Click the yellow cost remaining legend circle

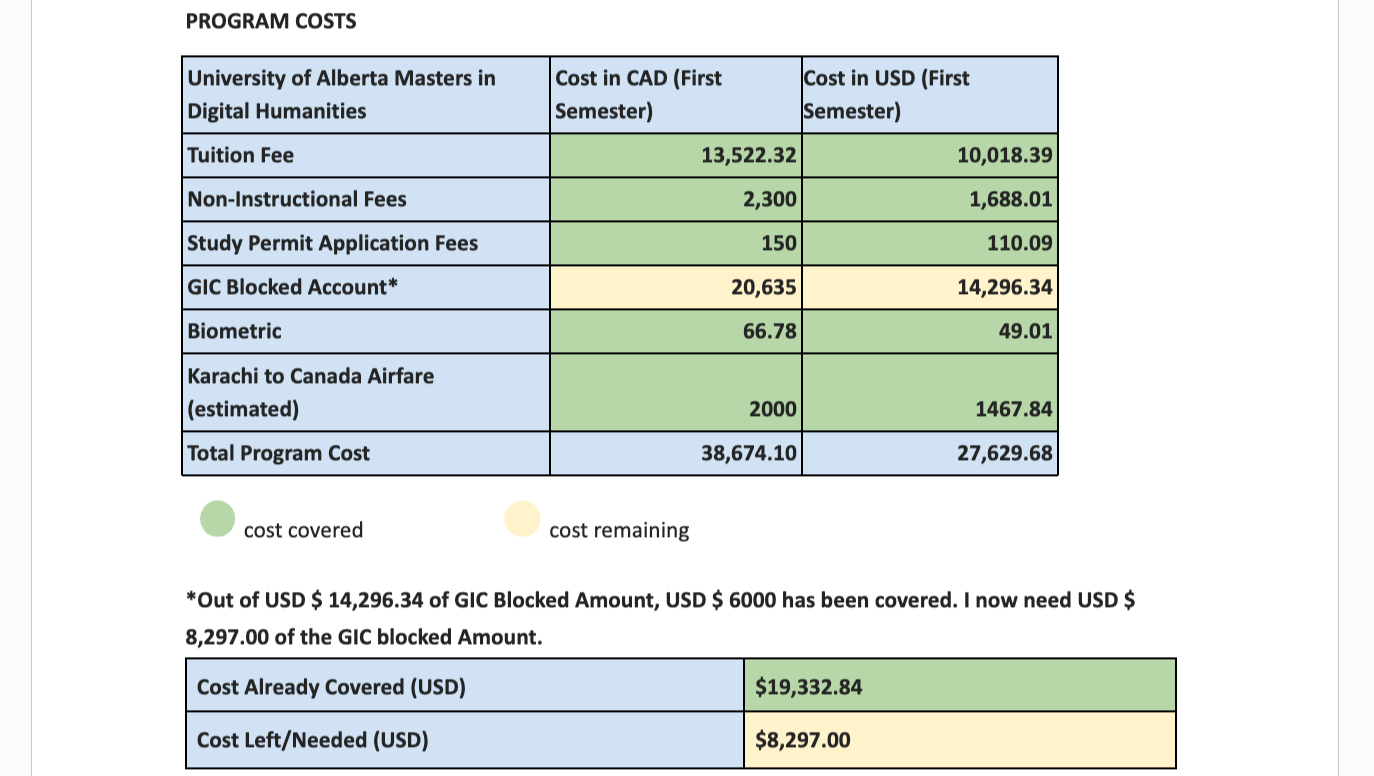pyautogui.click(x=522, y=519)
